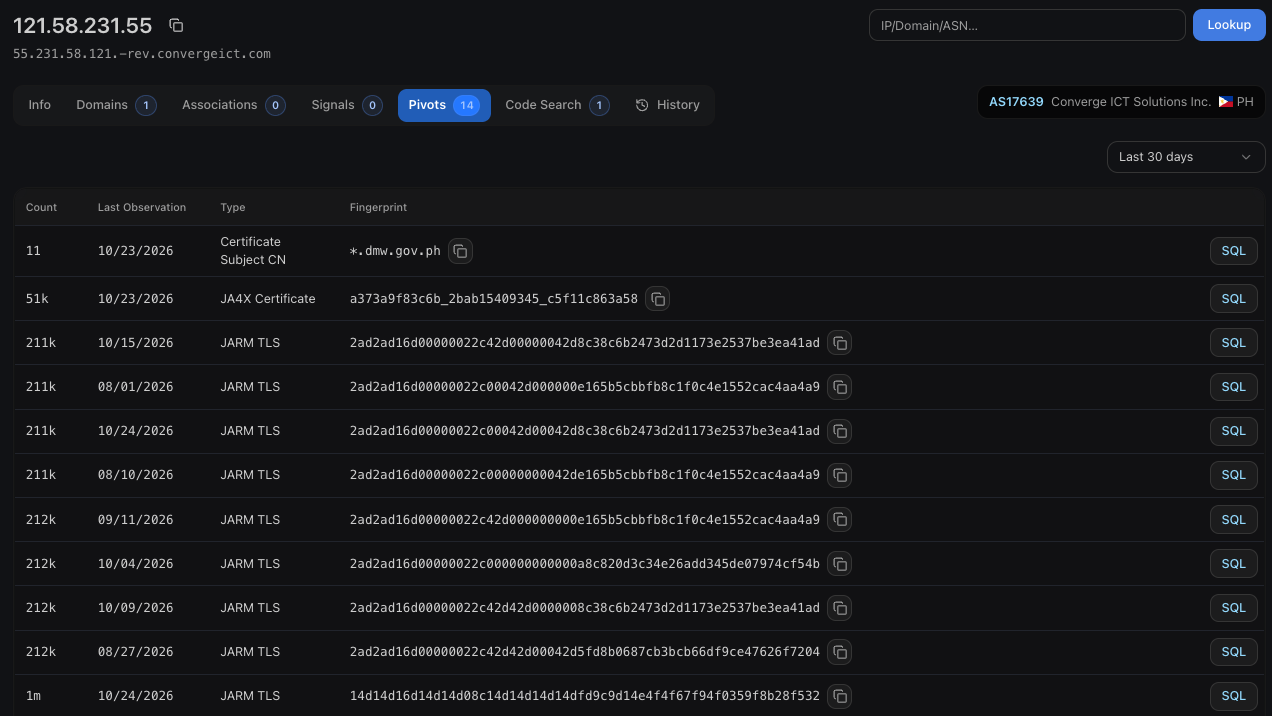Open SQL for the 09/11/2026 JARM row
This screenshot has height=716, width=1272.
coord(1233,519)
